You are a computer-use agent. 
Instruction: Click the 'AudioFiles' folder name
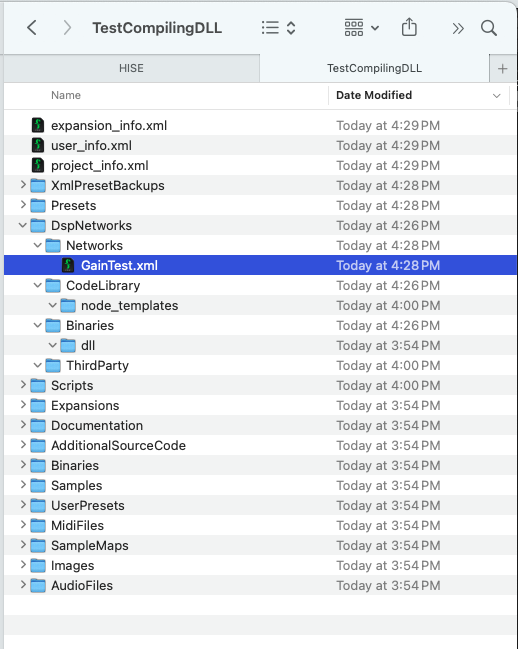pyautogui.click(x=82, y=585)
